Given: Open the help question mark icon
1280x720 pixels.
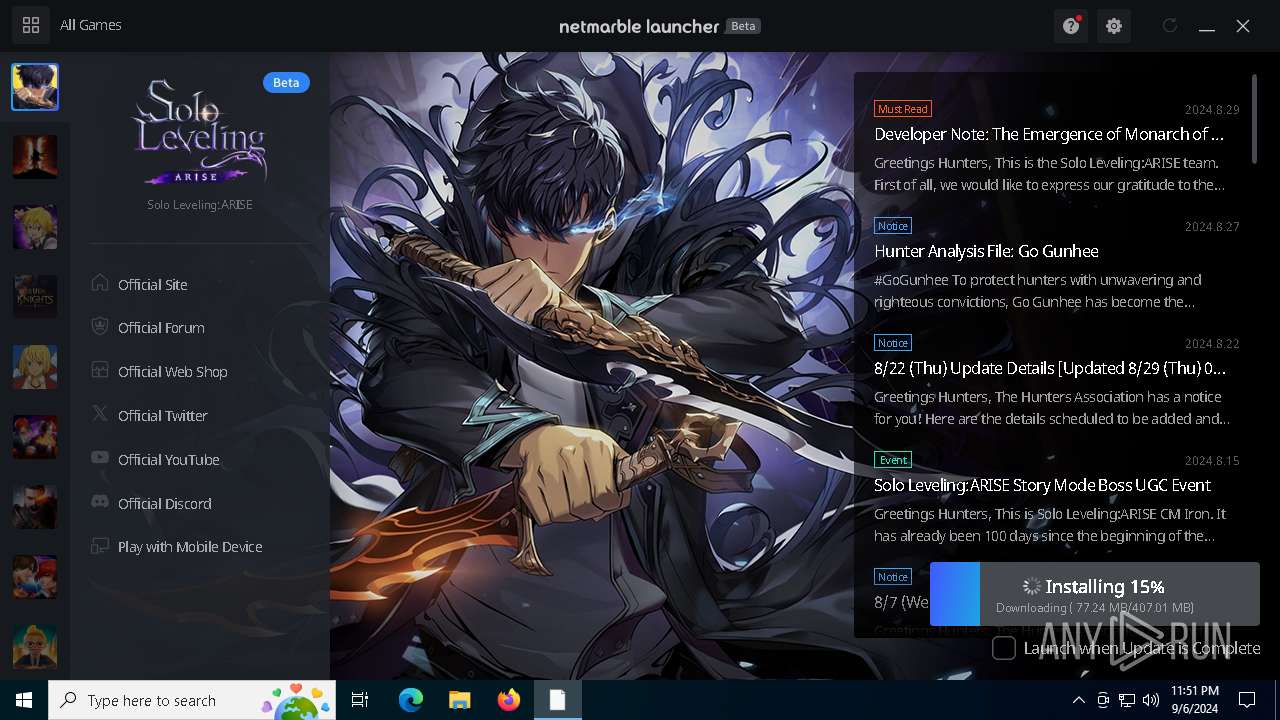Looking at the screenshot, I should pyautogui.click(x=1071, y=26).
